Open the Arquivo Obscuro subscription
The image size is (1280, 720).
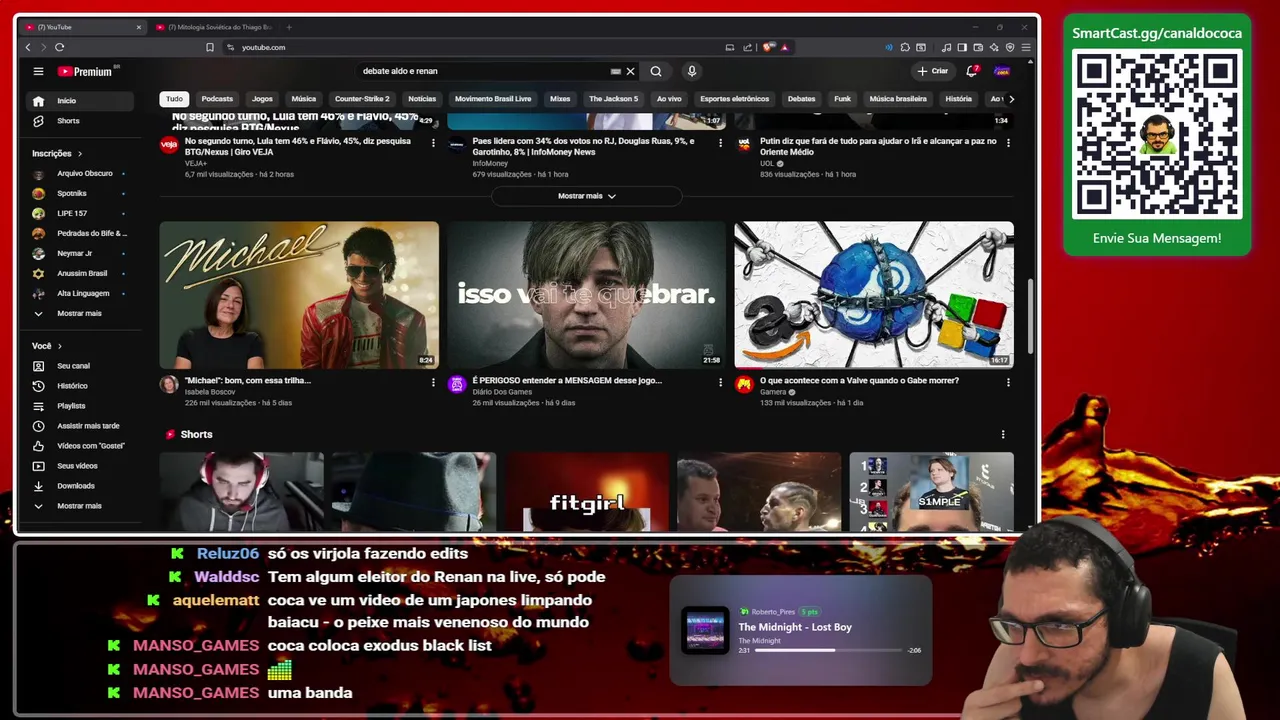coord(82,173)
